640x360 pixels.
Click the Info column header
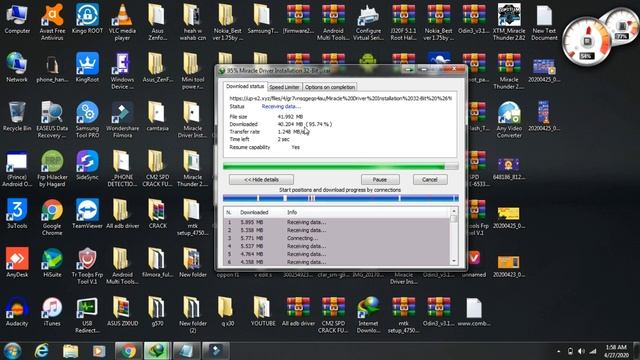292,212
